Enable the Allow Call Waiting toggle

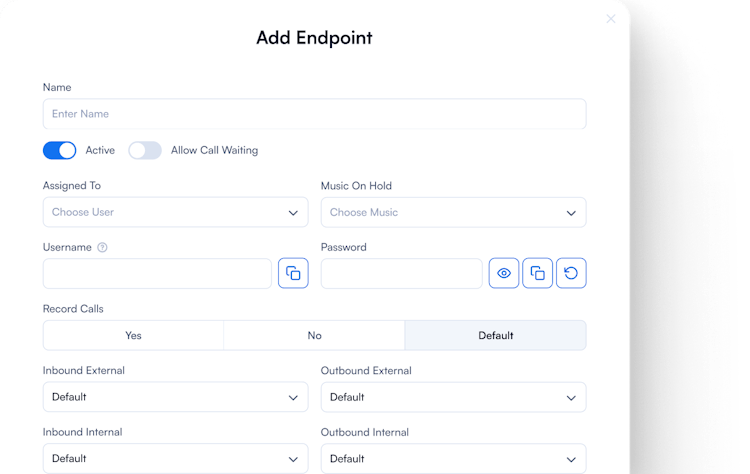click(145, 150)
